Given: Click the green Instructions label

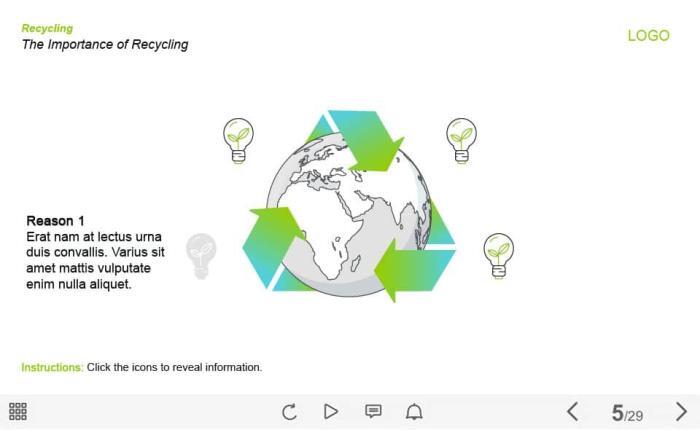Looking at the screenshot, I should coord(52,367).
